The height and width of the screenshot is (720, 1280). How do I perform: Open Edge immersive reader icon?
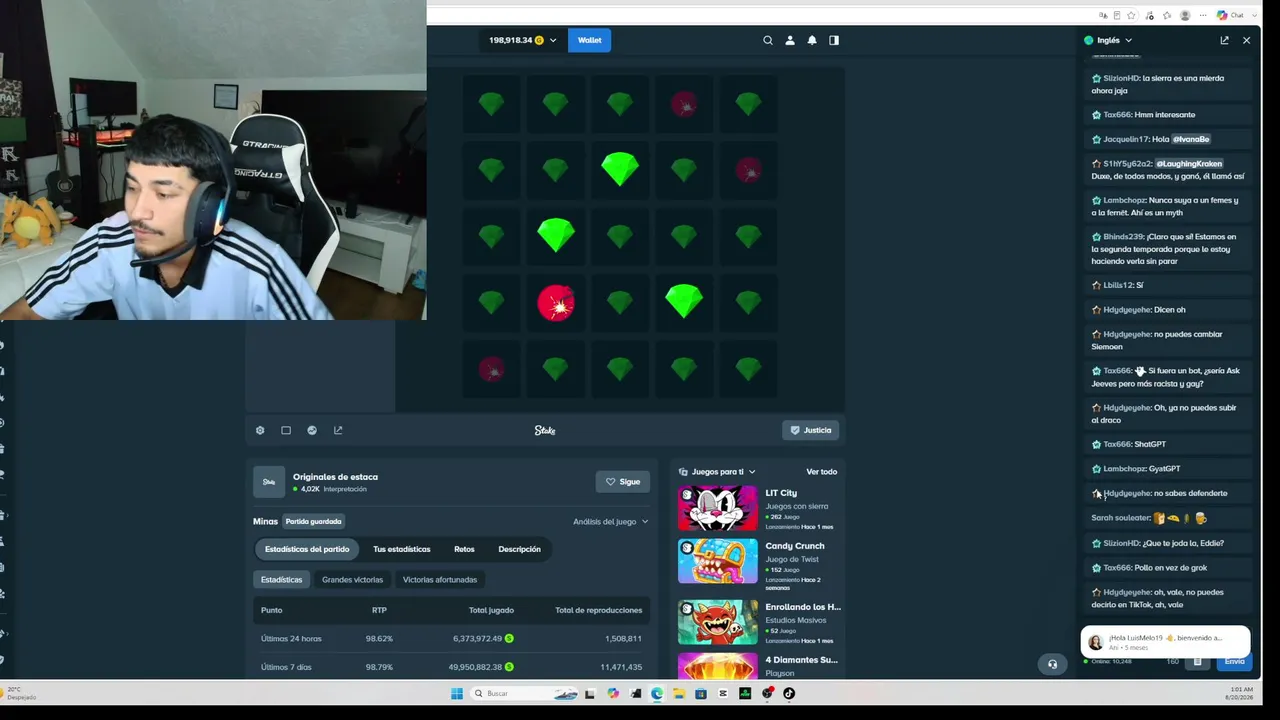[1117, 15]
